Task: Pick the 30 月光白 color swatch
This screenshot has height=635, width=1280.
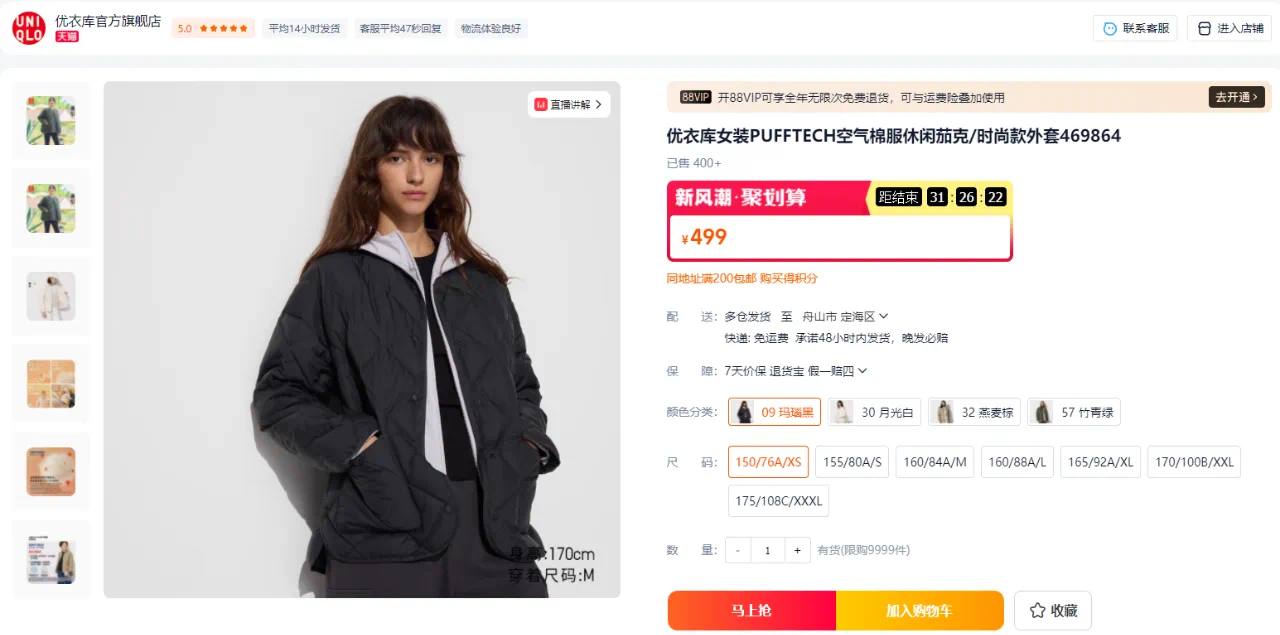Action: (x=874, y=412)
